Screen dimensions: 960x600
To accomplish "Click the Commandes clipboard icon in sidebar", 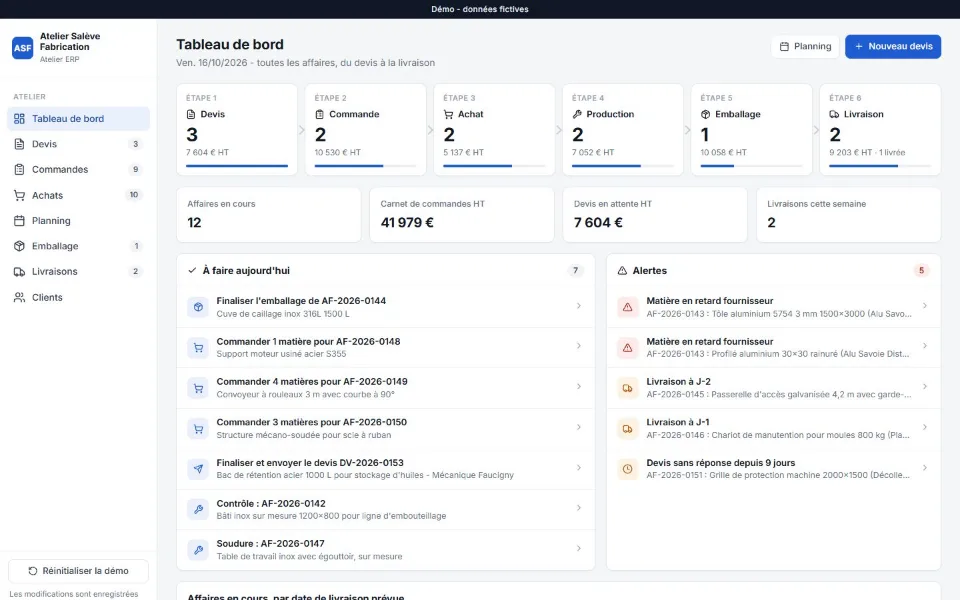I will [x=20, y=170].
